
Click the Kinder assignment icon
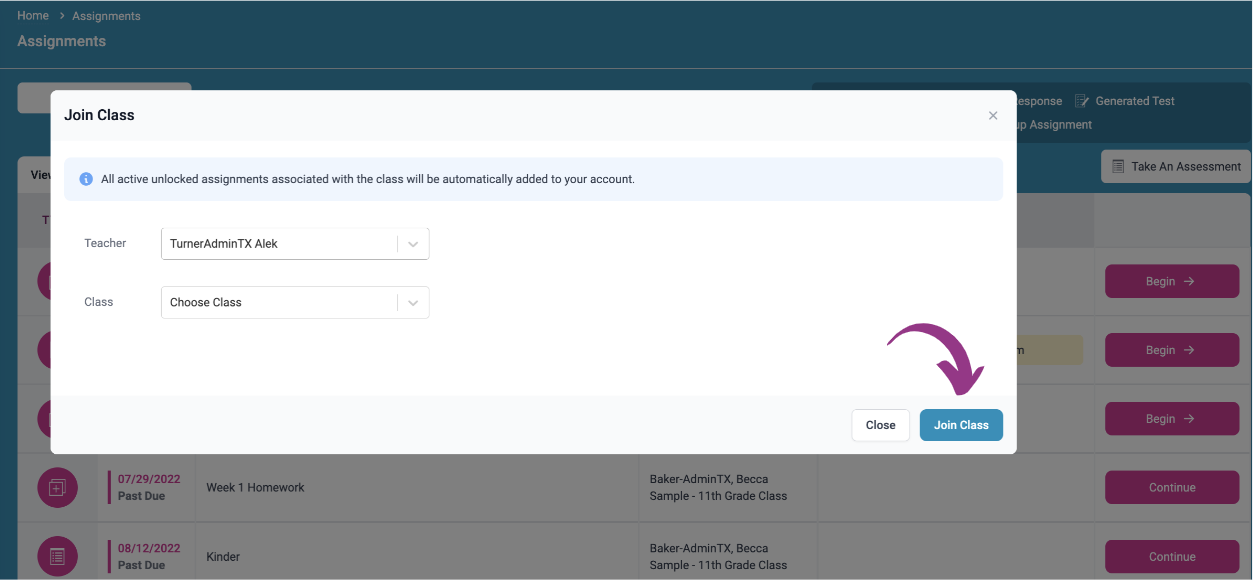click(57, 557)
